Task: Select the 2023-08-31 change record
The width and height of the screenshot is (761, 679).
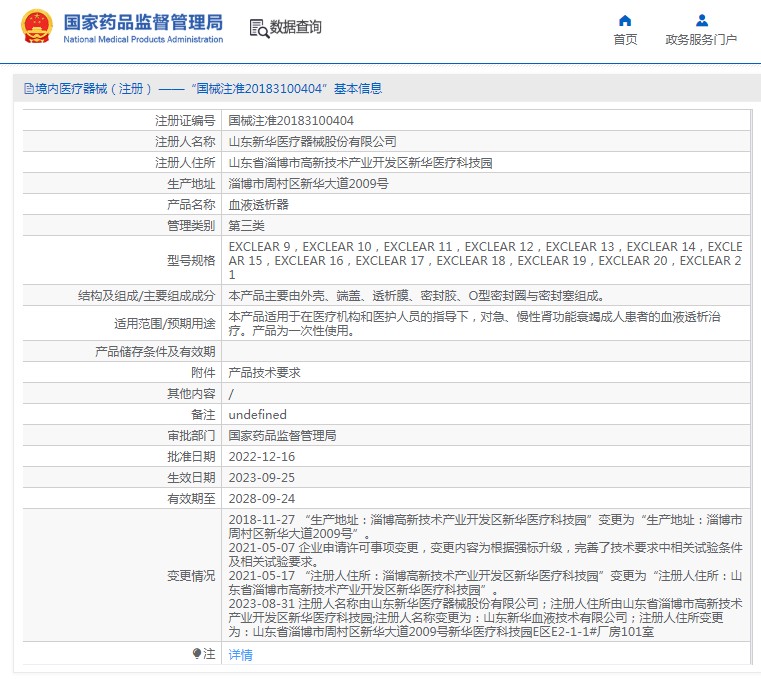Action: tap(485, 618)
